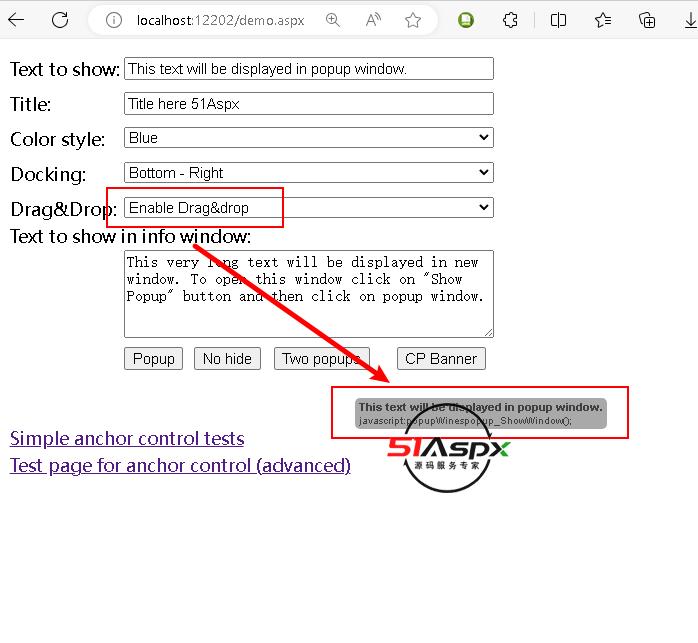Viewport: 698px width, 643px height.
Task: Open the Drag&Drop dropdown
Action: pyautogui.click(x=308, y=208)
